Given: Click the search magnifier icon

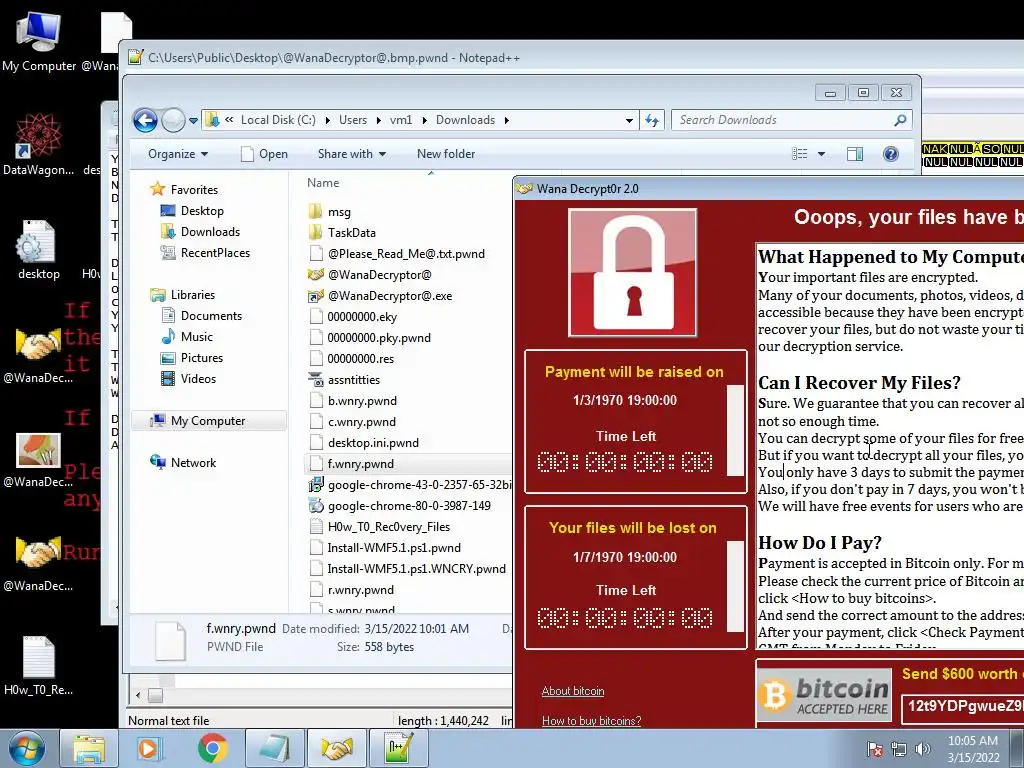Looking at the screenshot, I should 900,120.
